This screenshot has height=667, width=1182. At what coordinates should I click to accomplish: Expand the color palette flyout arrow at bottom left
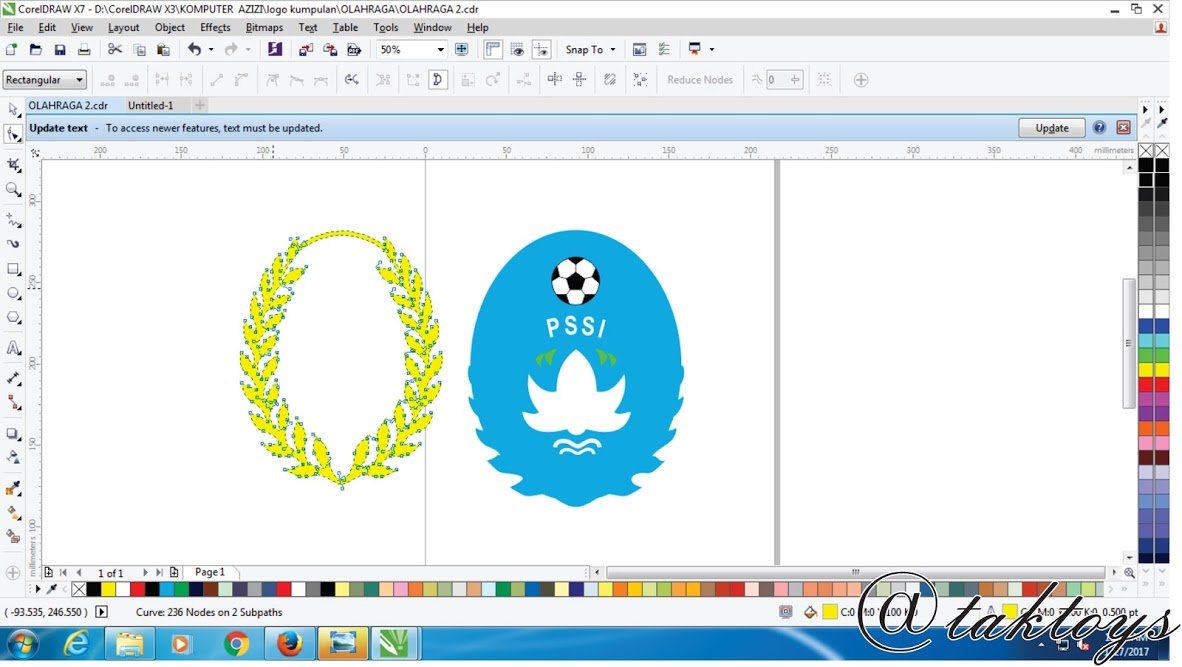click(x=38, y=589)
